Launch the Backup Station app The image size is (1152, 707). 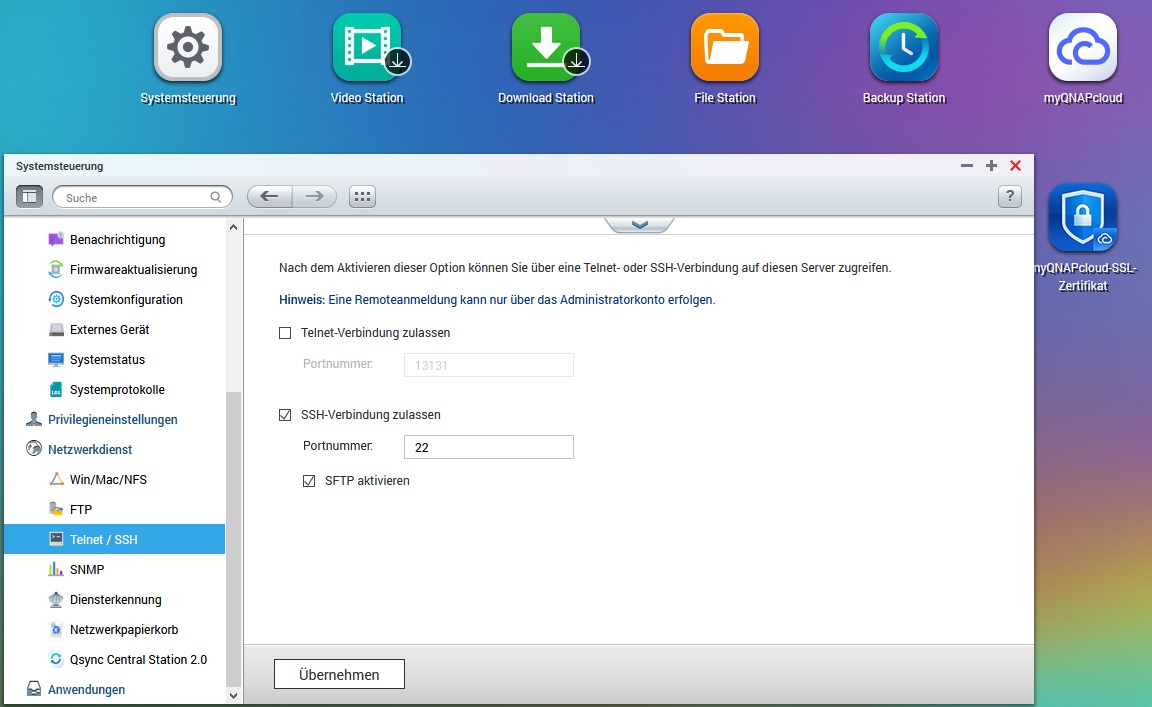[x=904, y=48]
